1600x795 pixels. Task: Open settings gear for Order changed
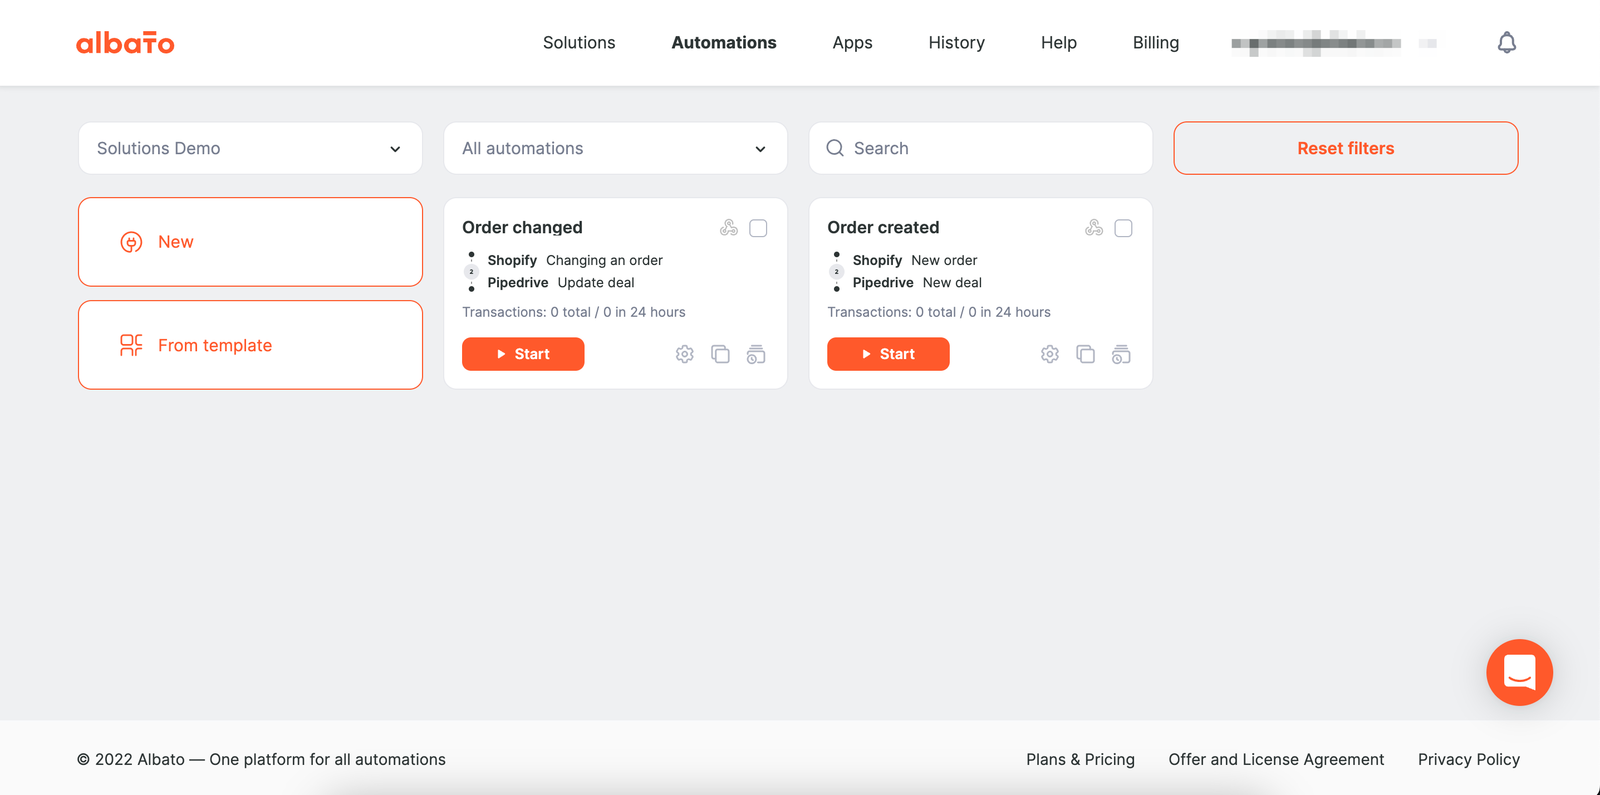[684, 354]
